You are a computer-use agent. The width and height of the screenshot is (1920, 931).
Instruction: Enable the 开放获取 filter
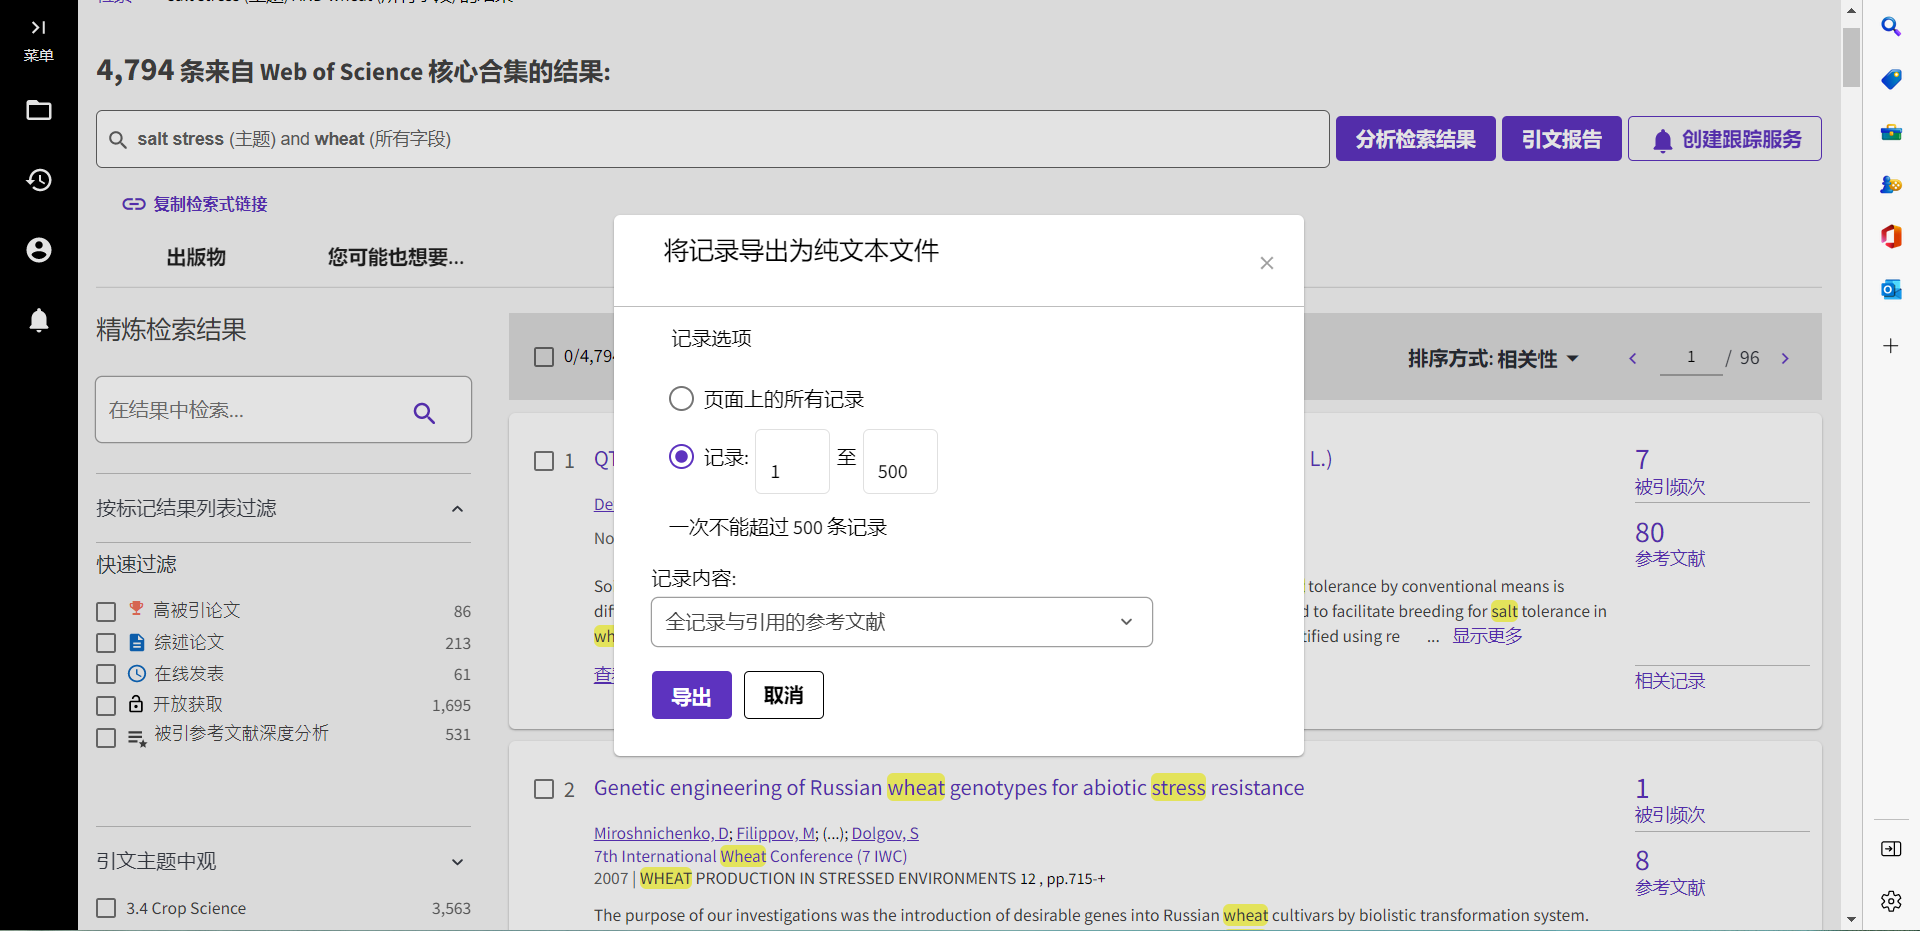[x=106, y=705]
